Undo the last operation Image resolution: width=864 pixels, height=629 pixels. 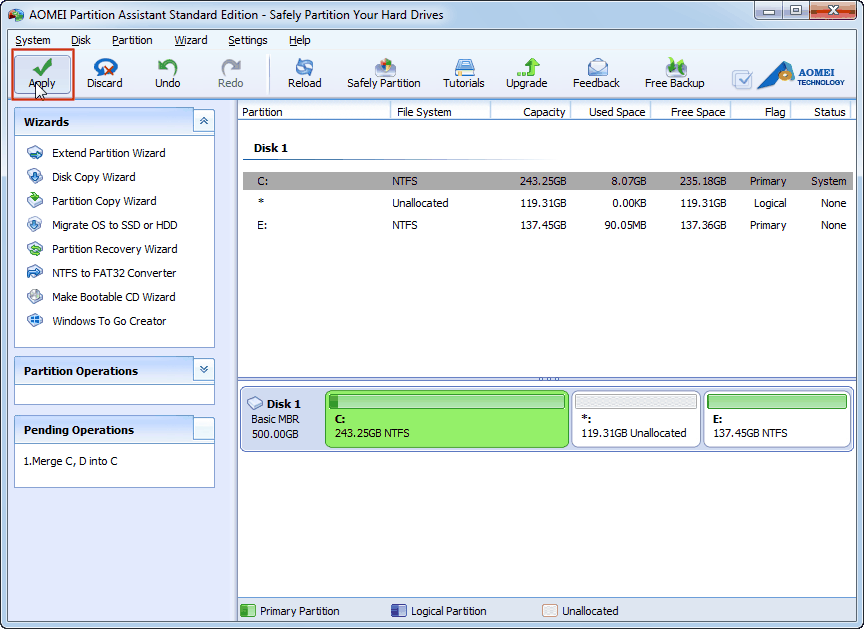[168, 74]
